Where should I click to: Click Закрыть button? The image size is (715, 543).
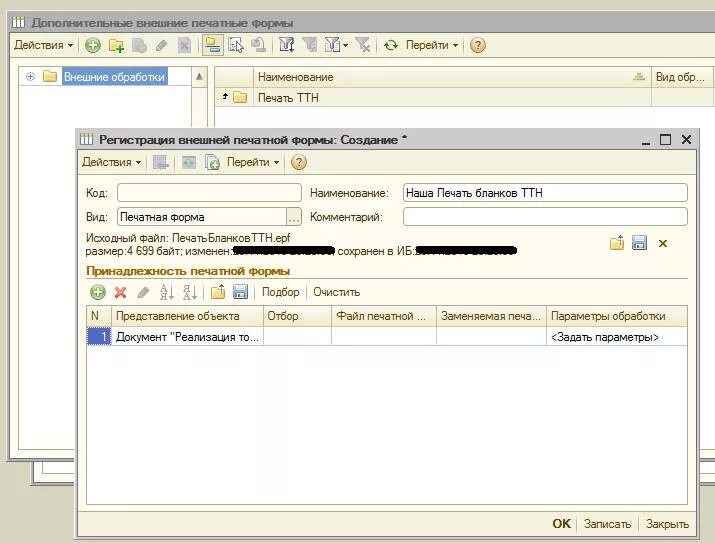coord(667,524)
